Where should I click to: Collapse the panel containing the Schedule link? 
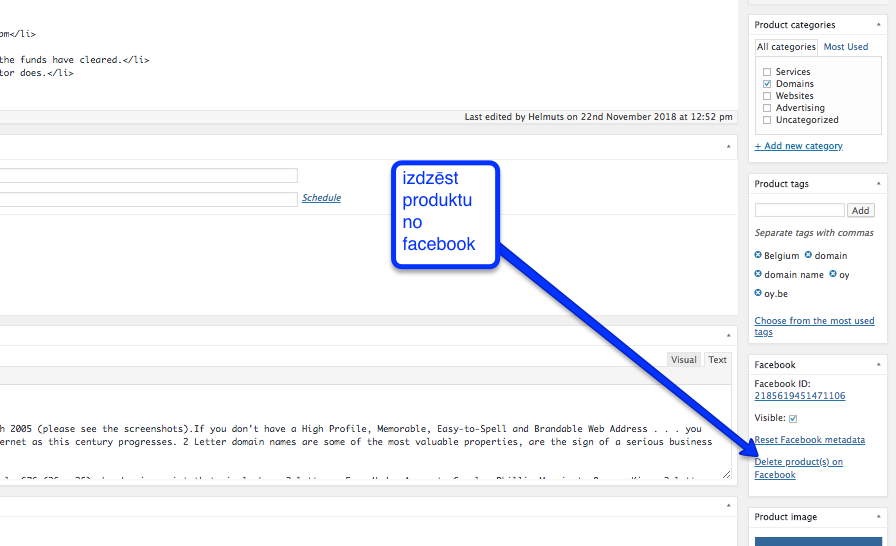pos(729,147)
